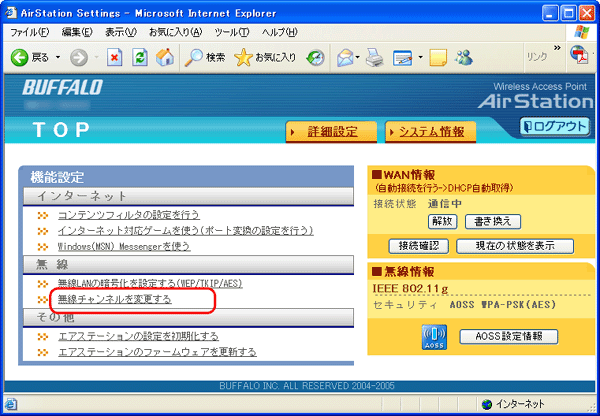Viewport: 600px width, 416px height.
Task: Click the Adobe PDF toolbar icon
Action: (x=579, y=55)
